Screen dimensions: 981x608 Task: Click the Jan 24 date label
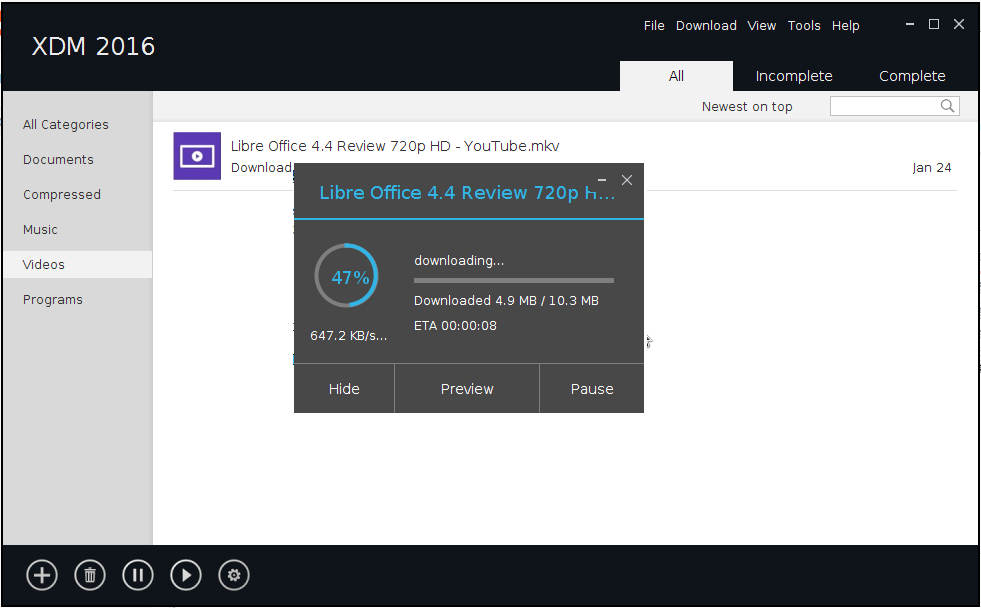coord(932,168)
